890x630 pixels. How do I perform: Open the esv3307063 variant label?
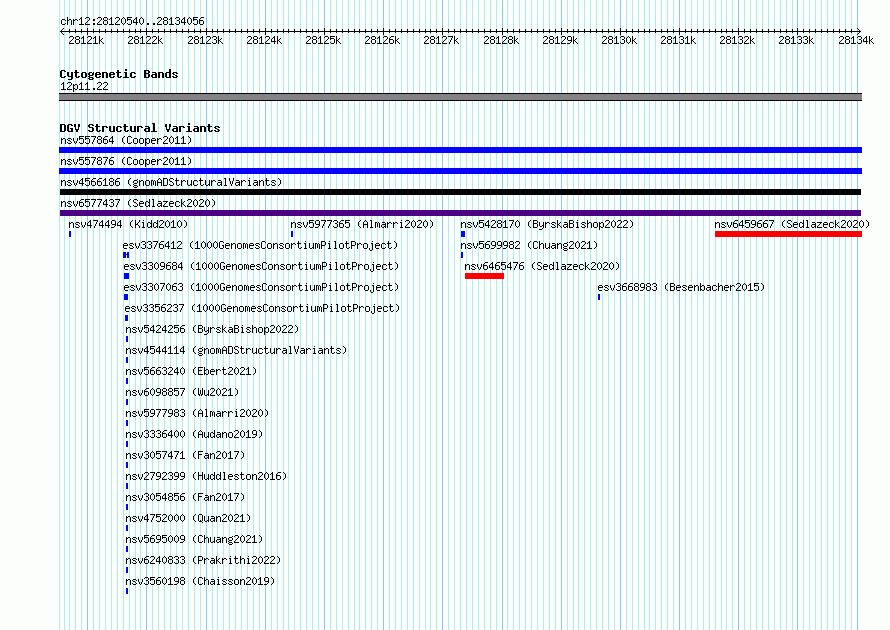click(262, 287)
